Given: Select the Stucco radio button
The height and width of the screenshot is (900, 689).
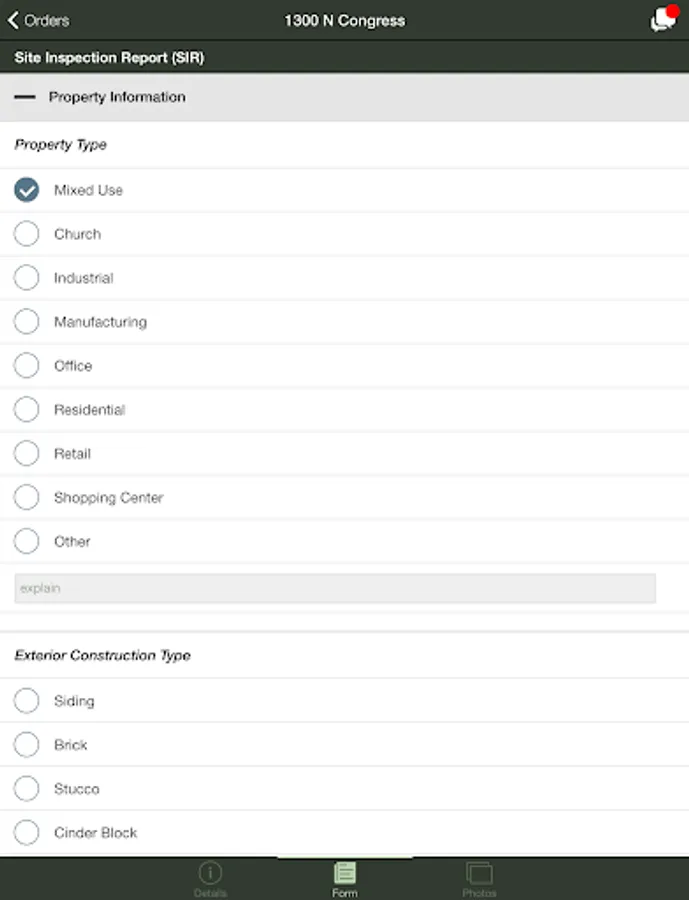Looking at the screenshot, I should click(27, 789).
